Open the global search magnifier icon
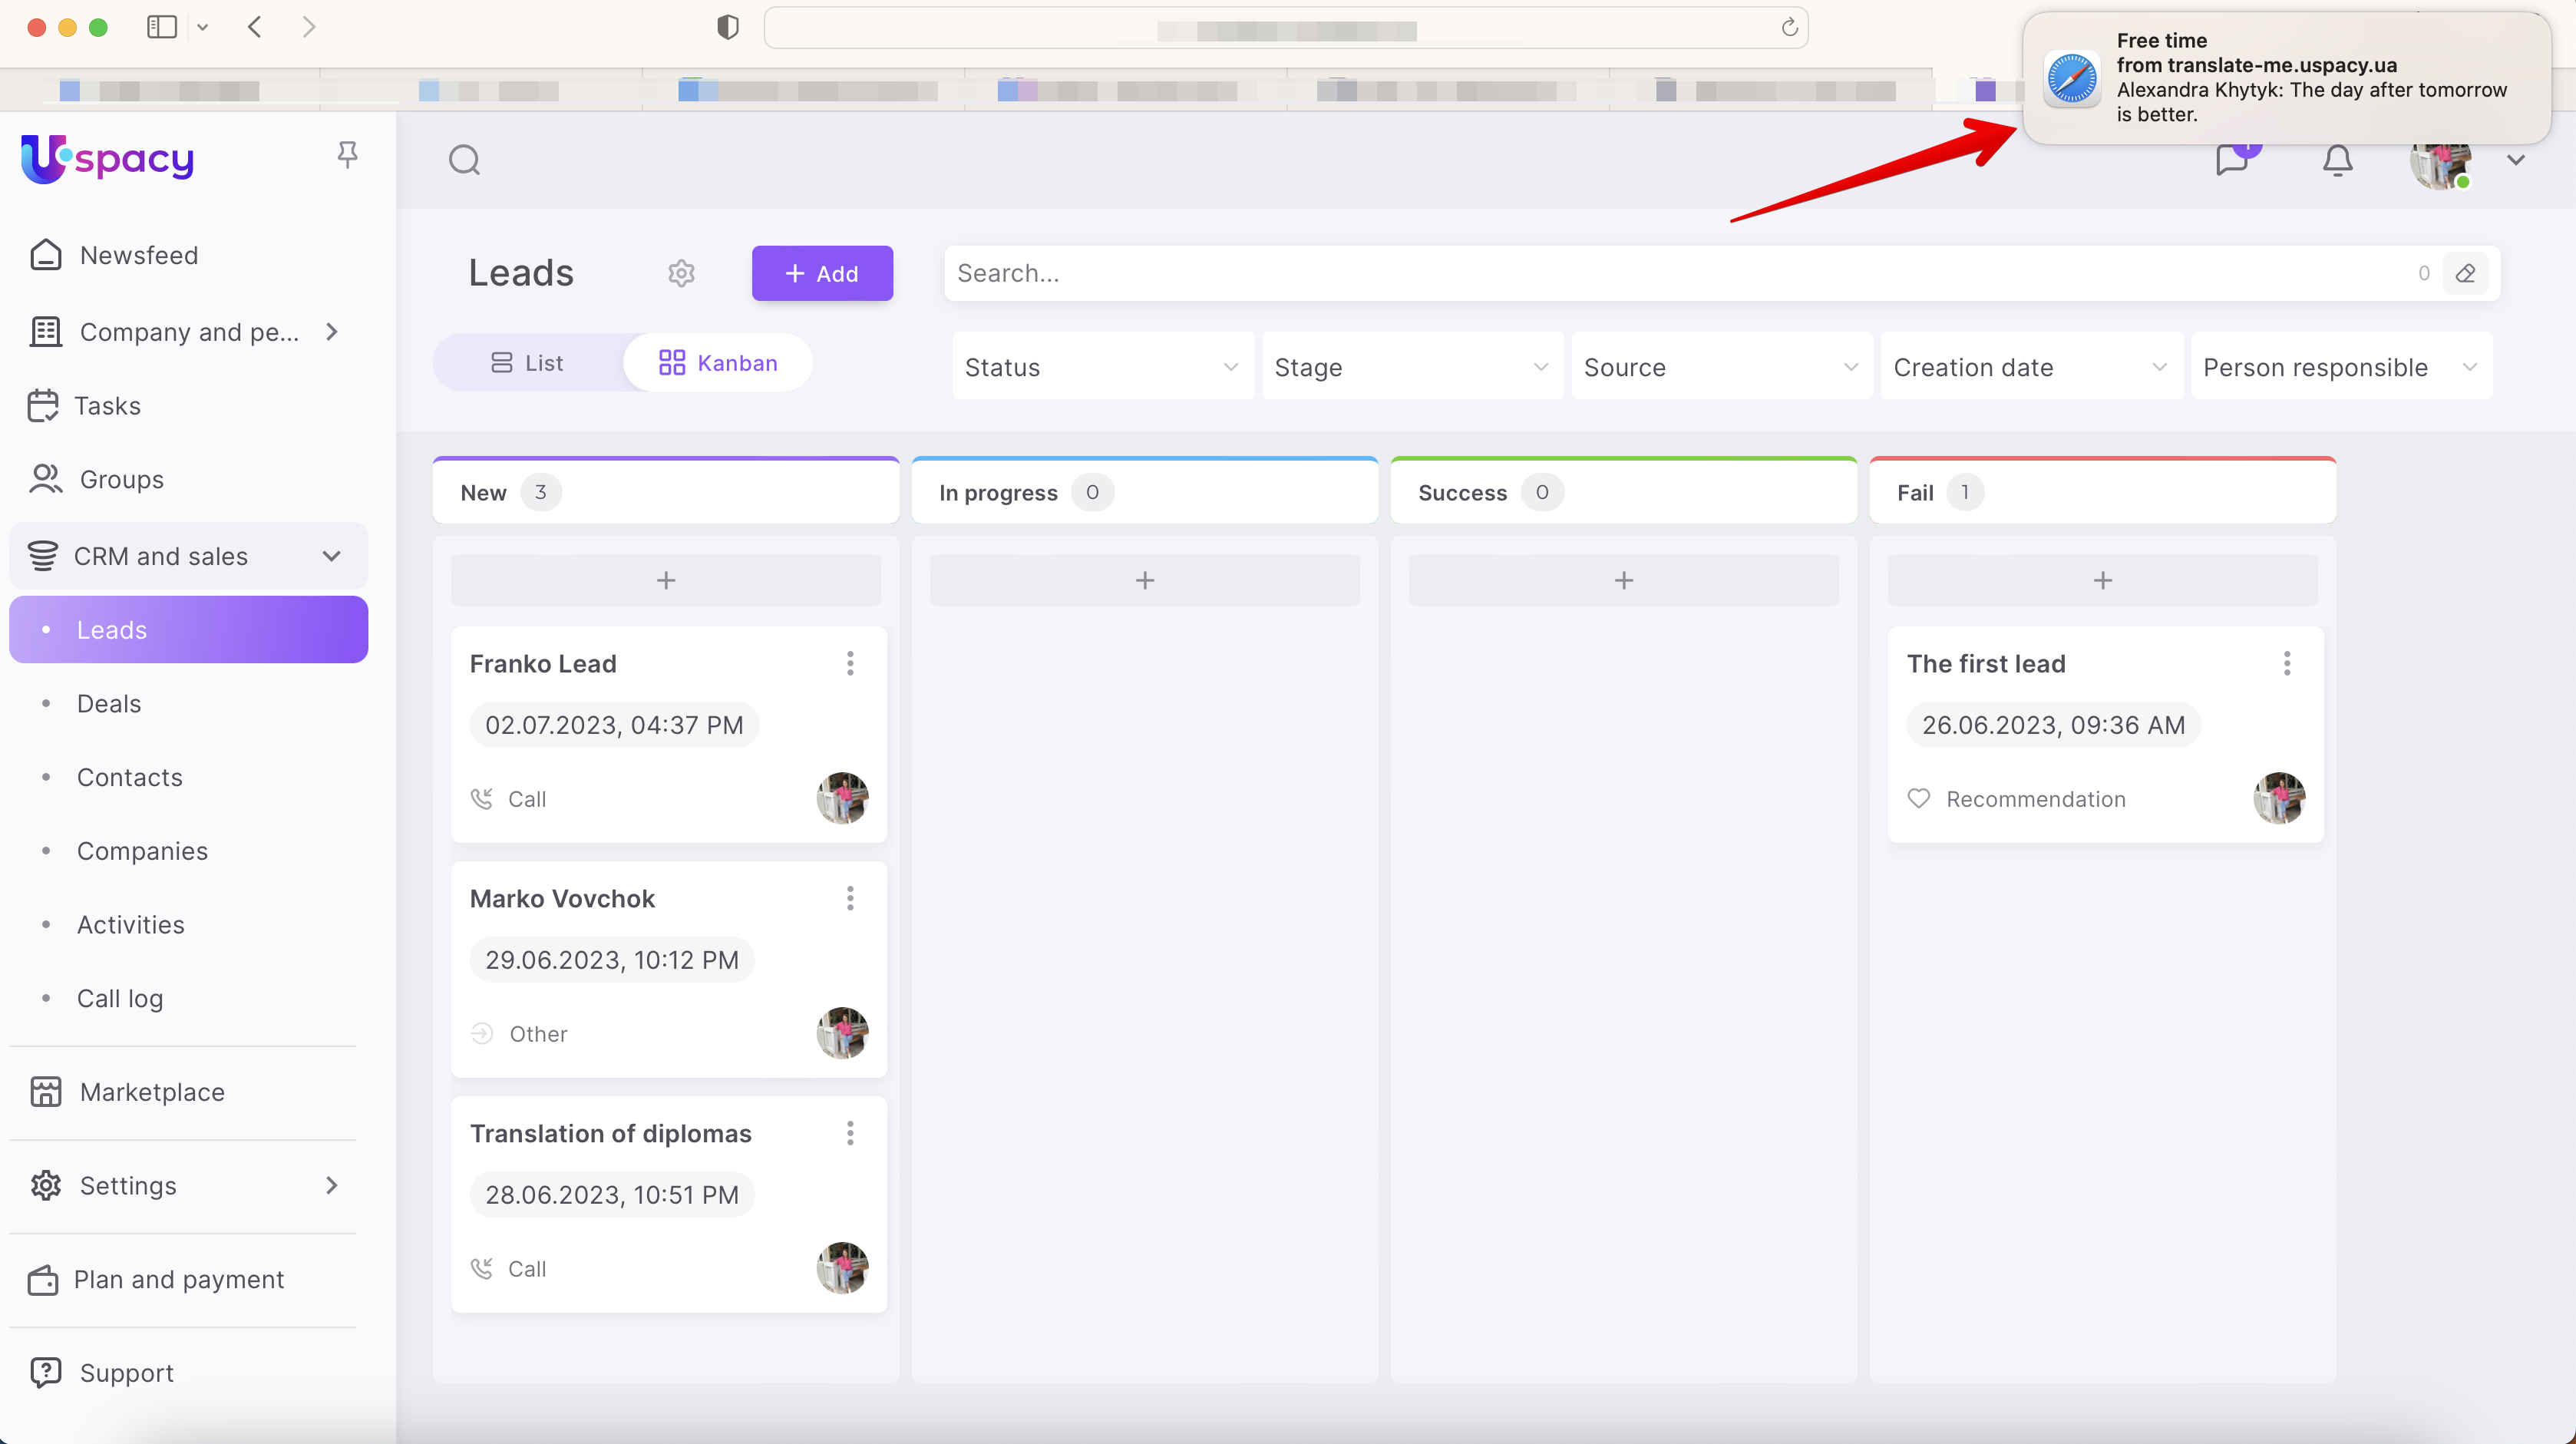Viewport: 2576px width, 1444px height. [464, 160]
